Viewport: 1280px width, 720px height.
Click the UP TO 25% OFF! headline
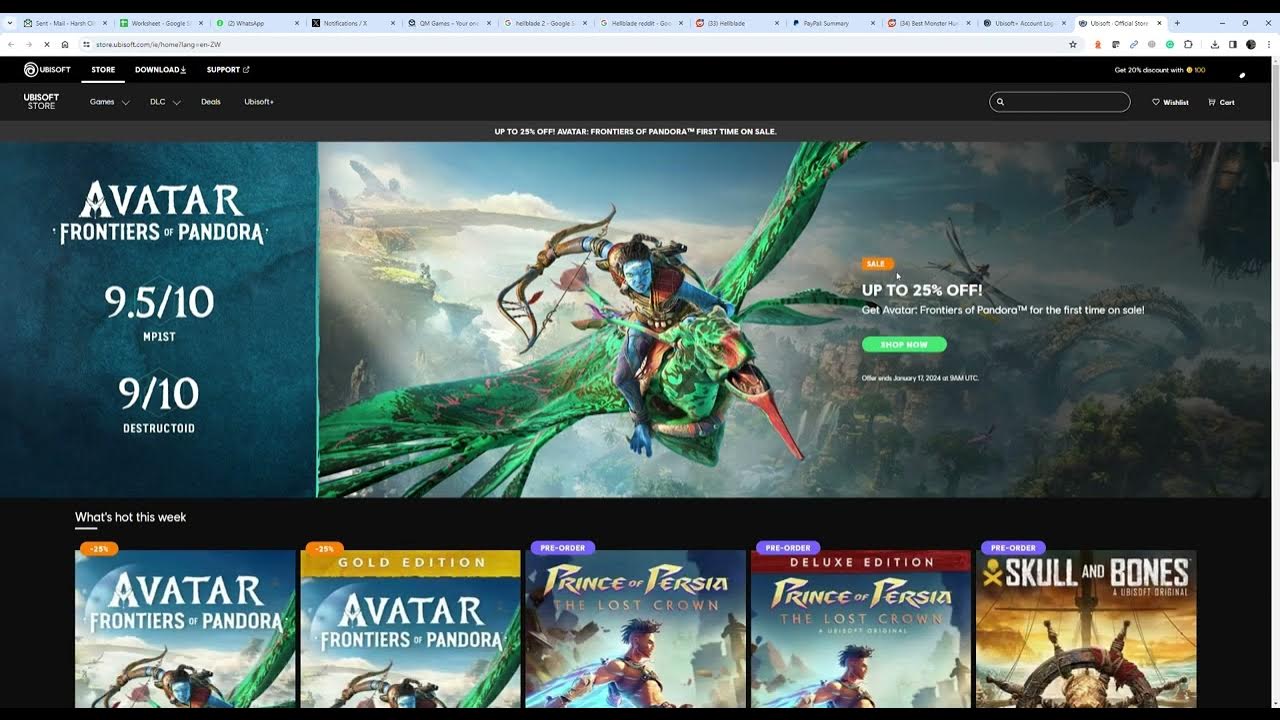pos(922,290)
